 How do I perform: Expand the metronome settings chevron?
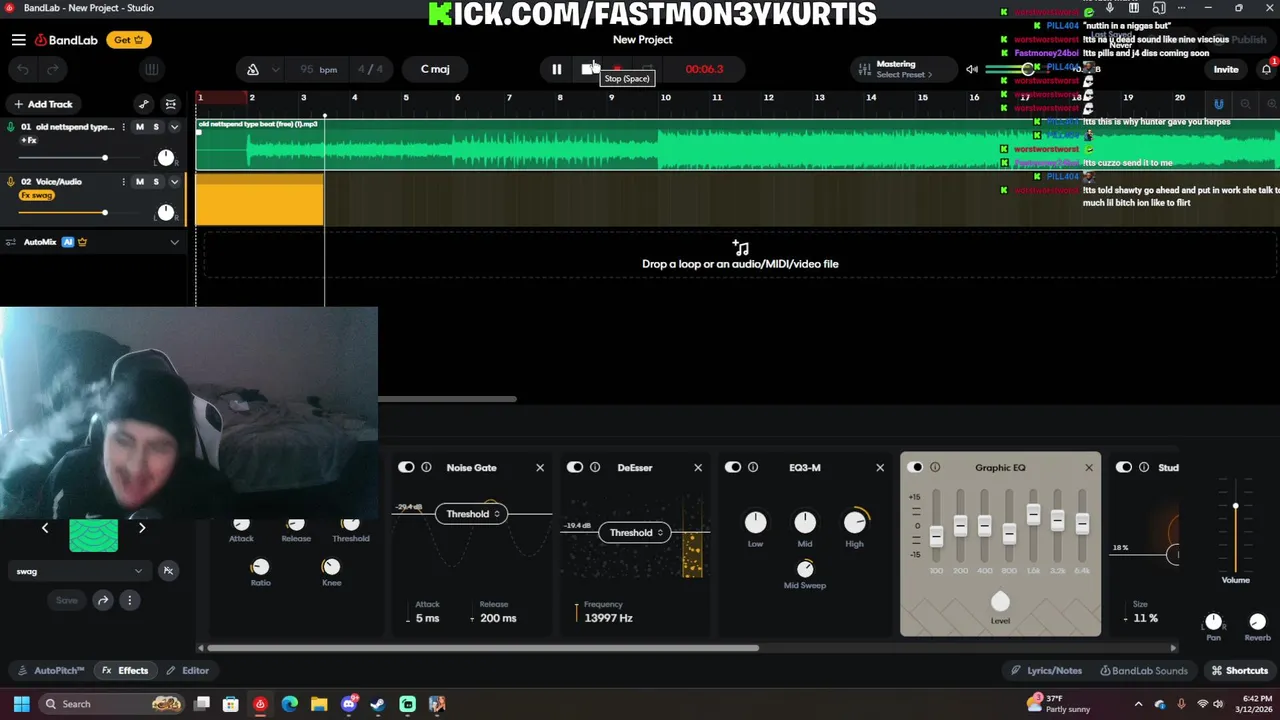click(x=275, y=70)
